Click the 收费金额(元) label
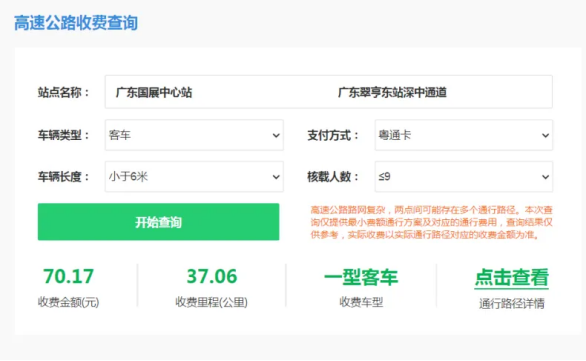 click(68, 302)
